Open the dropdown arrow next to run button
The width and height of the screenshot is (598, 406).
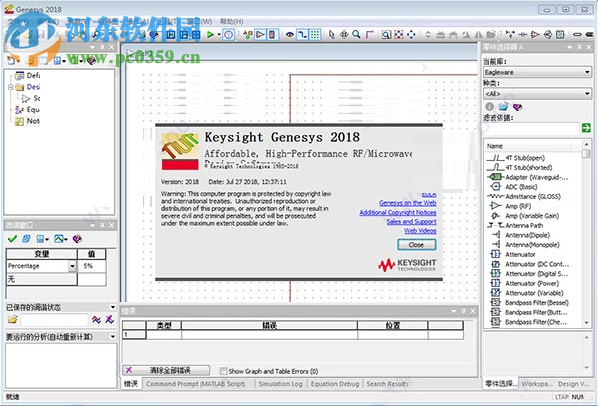click(x=219, y=35)
